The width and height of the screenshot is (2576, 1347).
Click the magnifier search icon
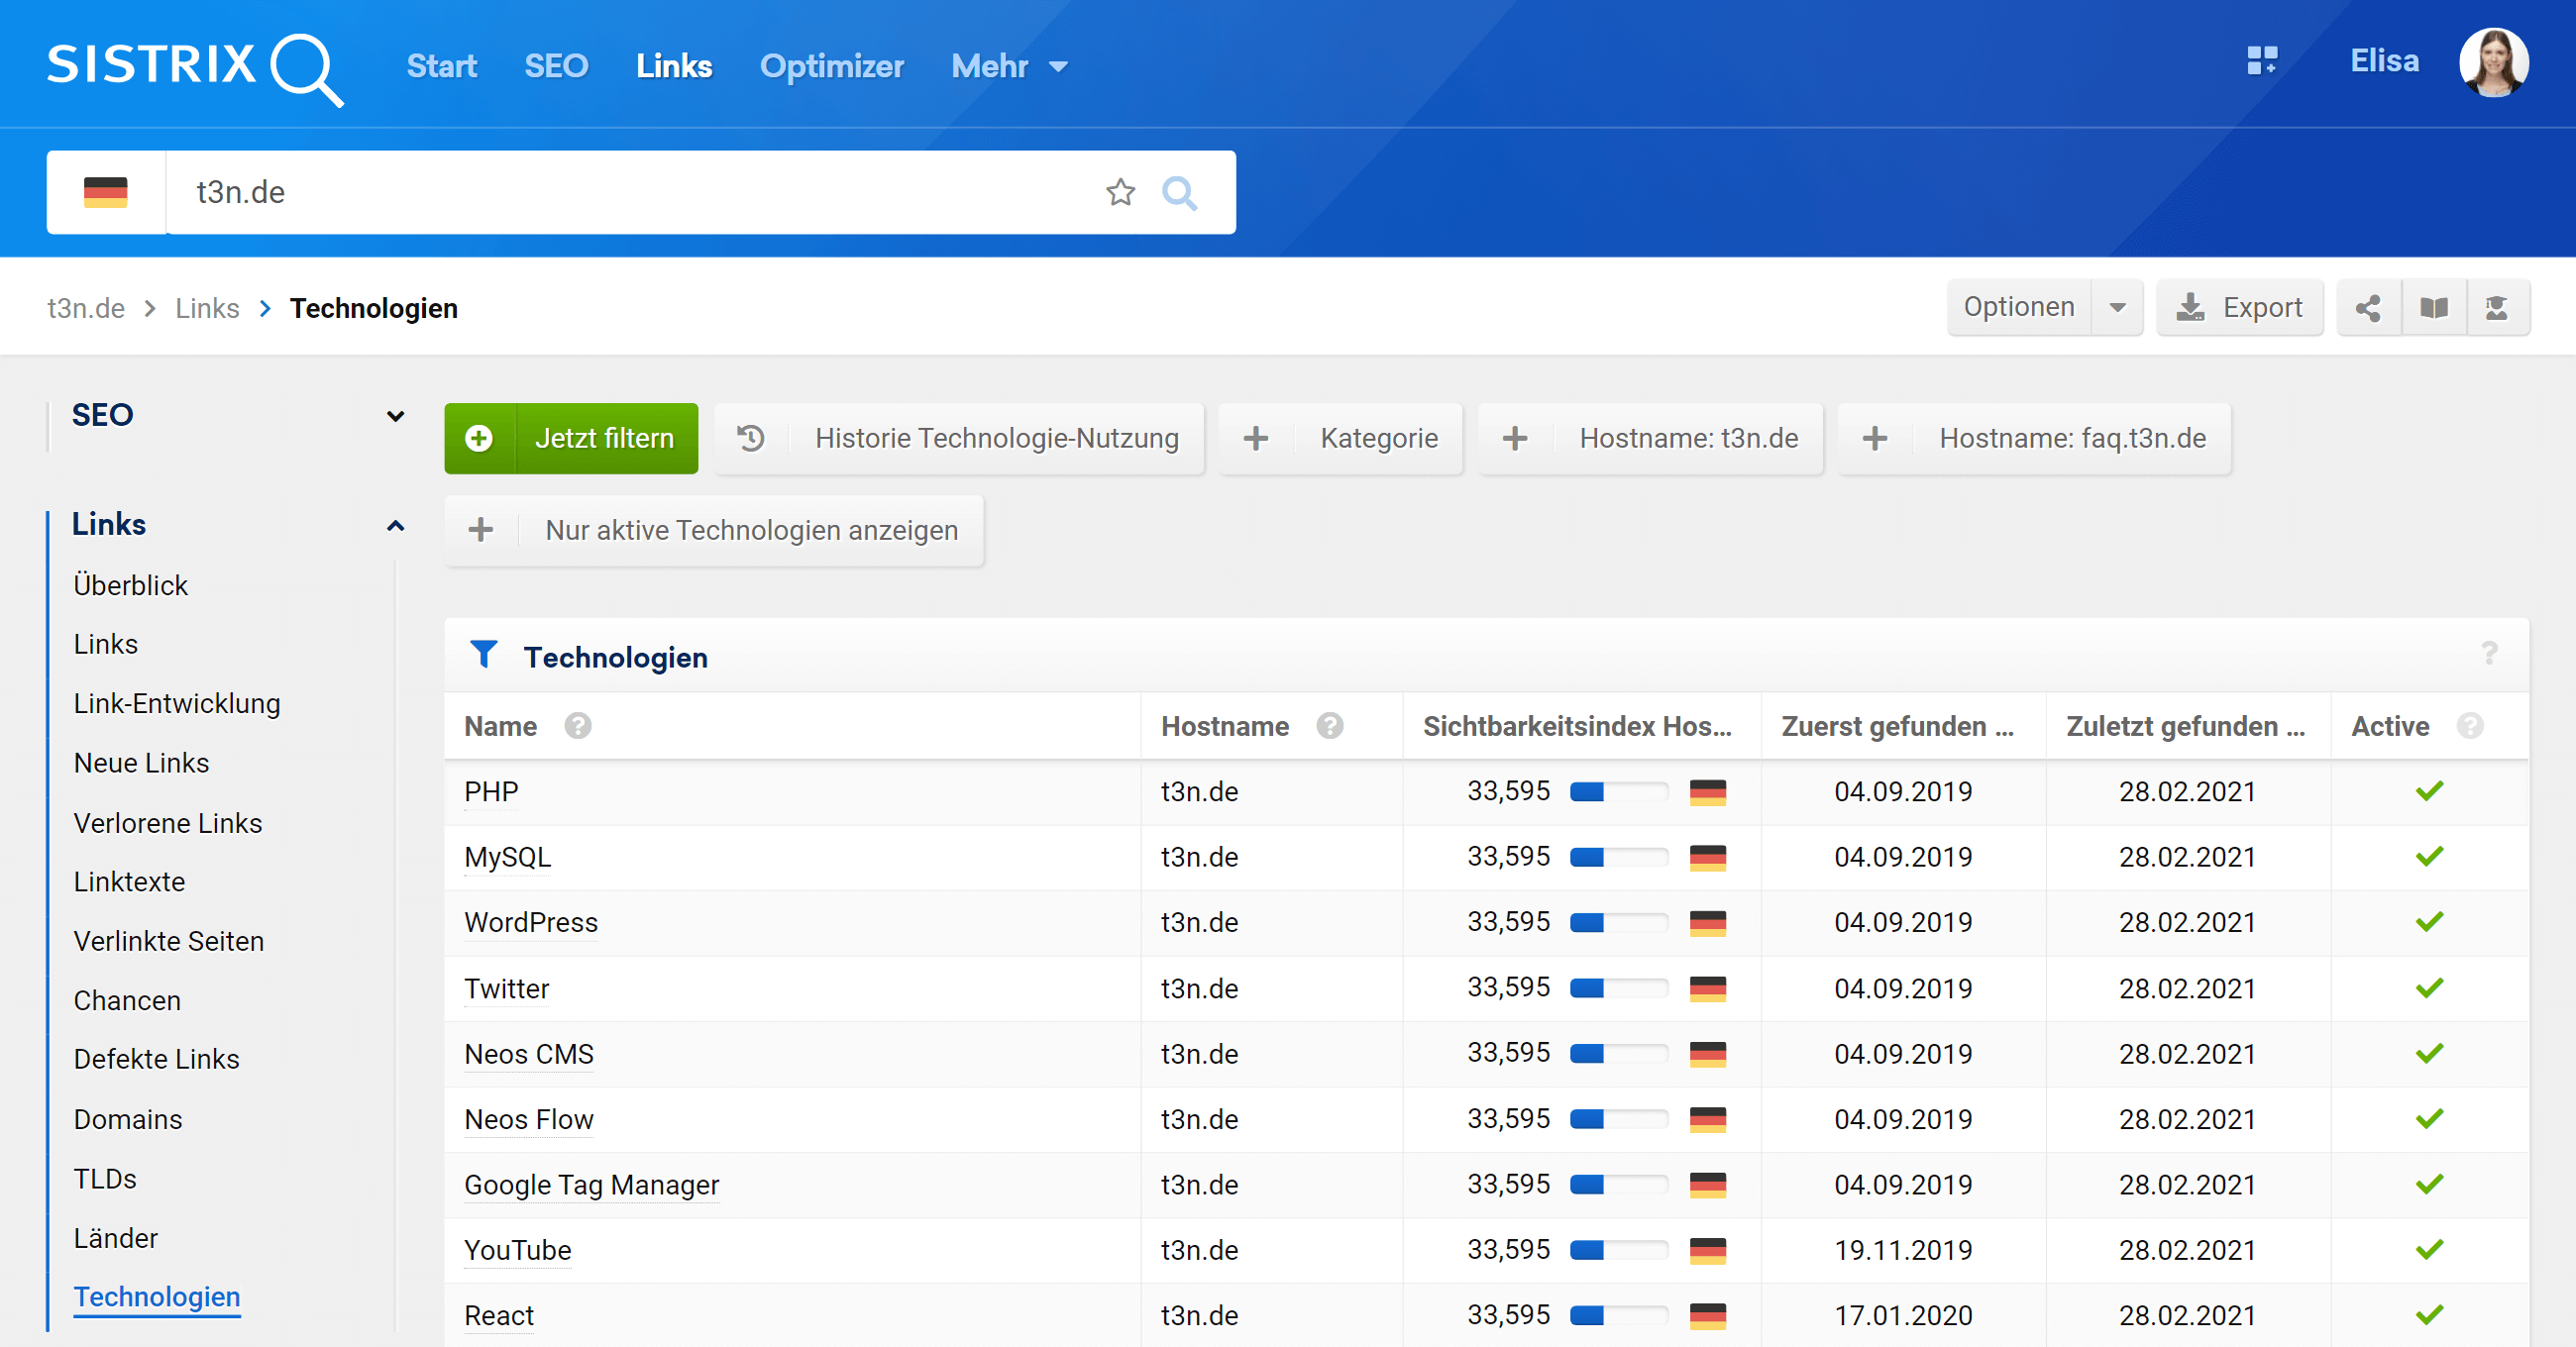[x=1179, y=192]
